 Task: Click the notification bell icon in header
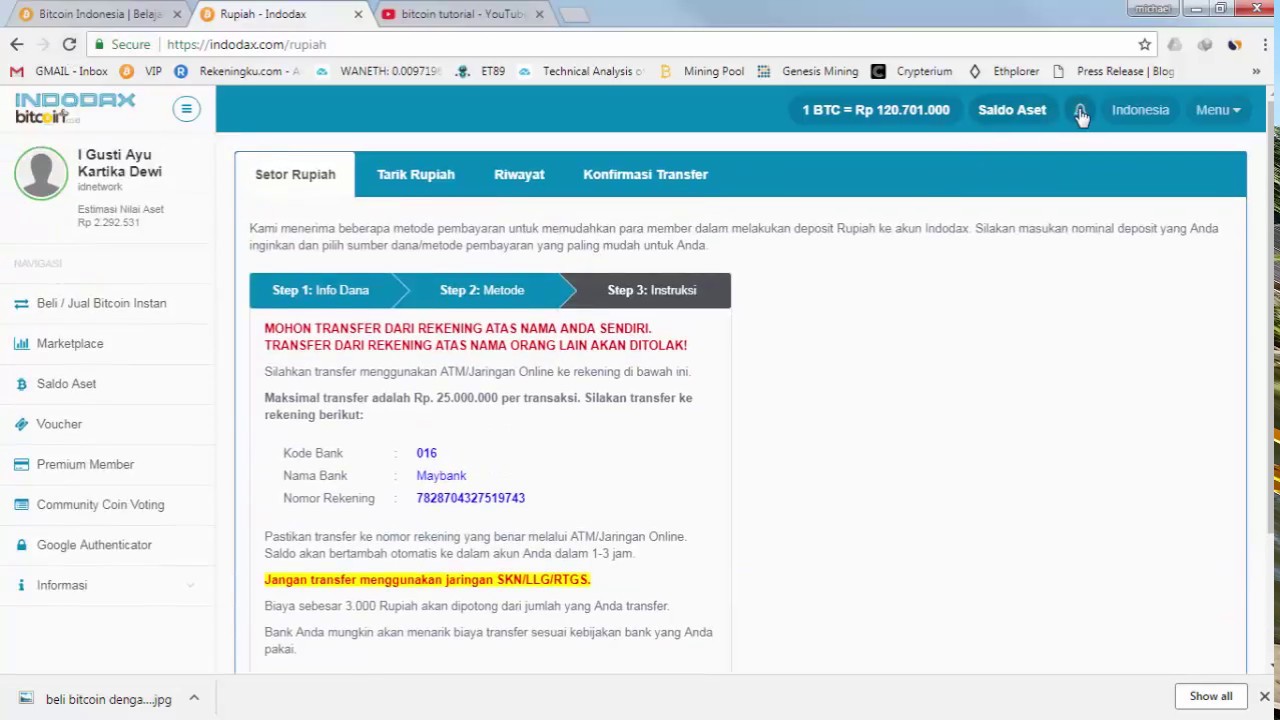(x=1079, y=110)
